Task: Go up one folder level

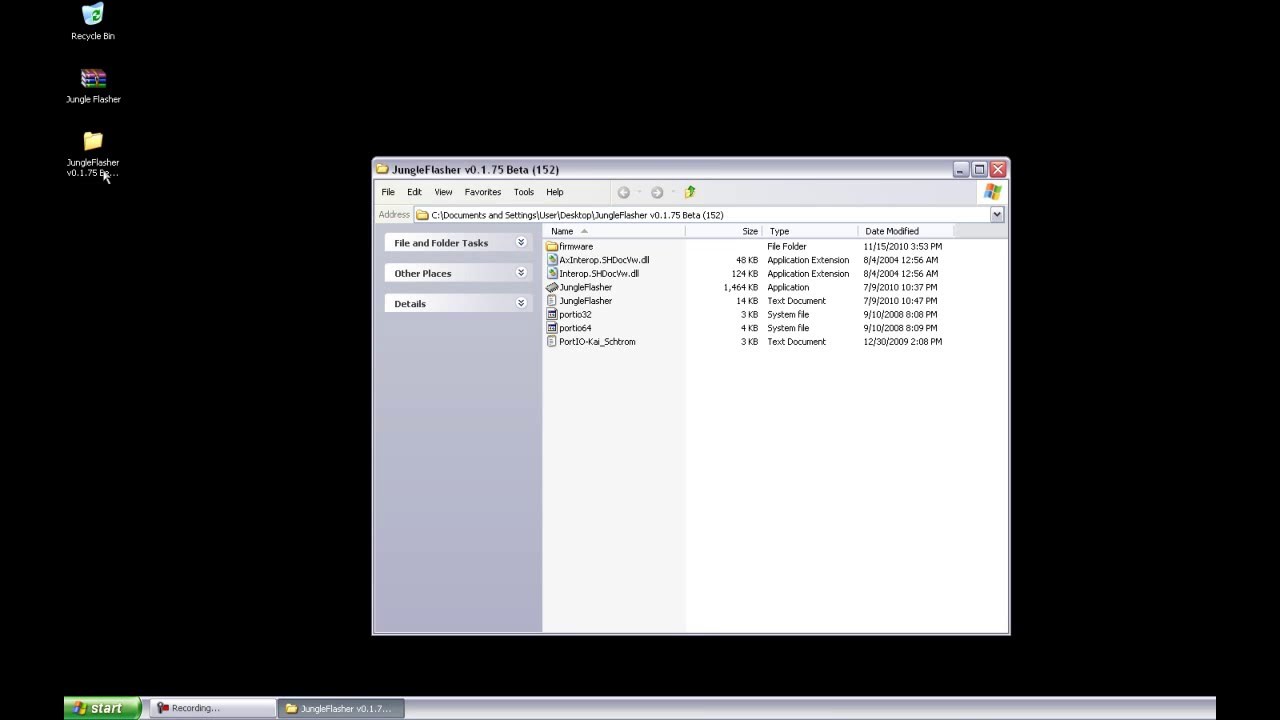Action: pos(690,192)
